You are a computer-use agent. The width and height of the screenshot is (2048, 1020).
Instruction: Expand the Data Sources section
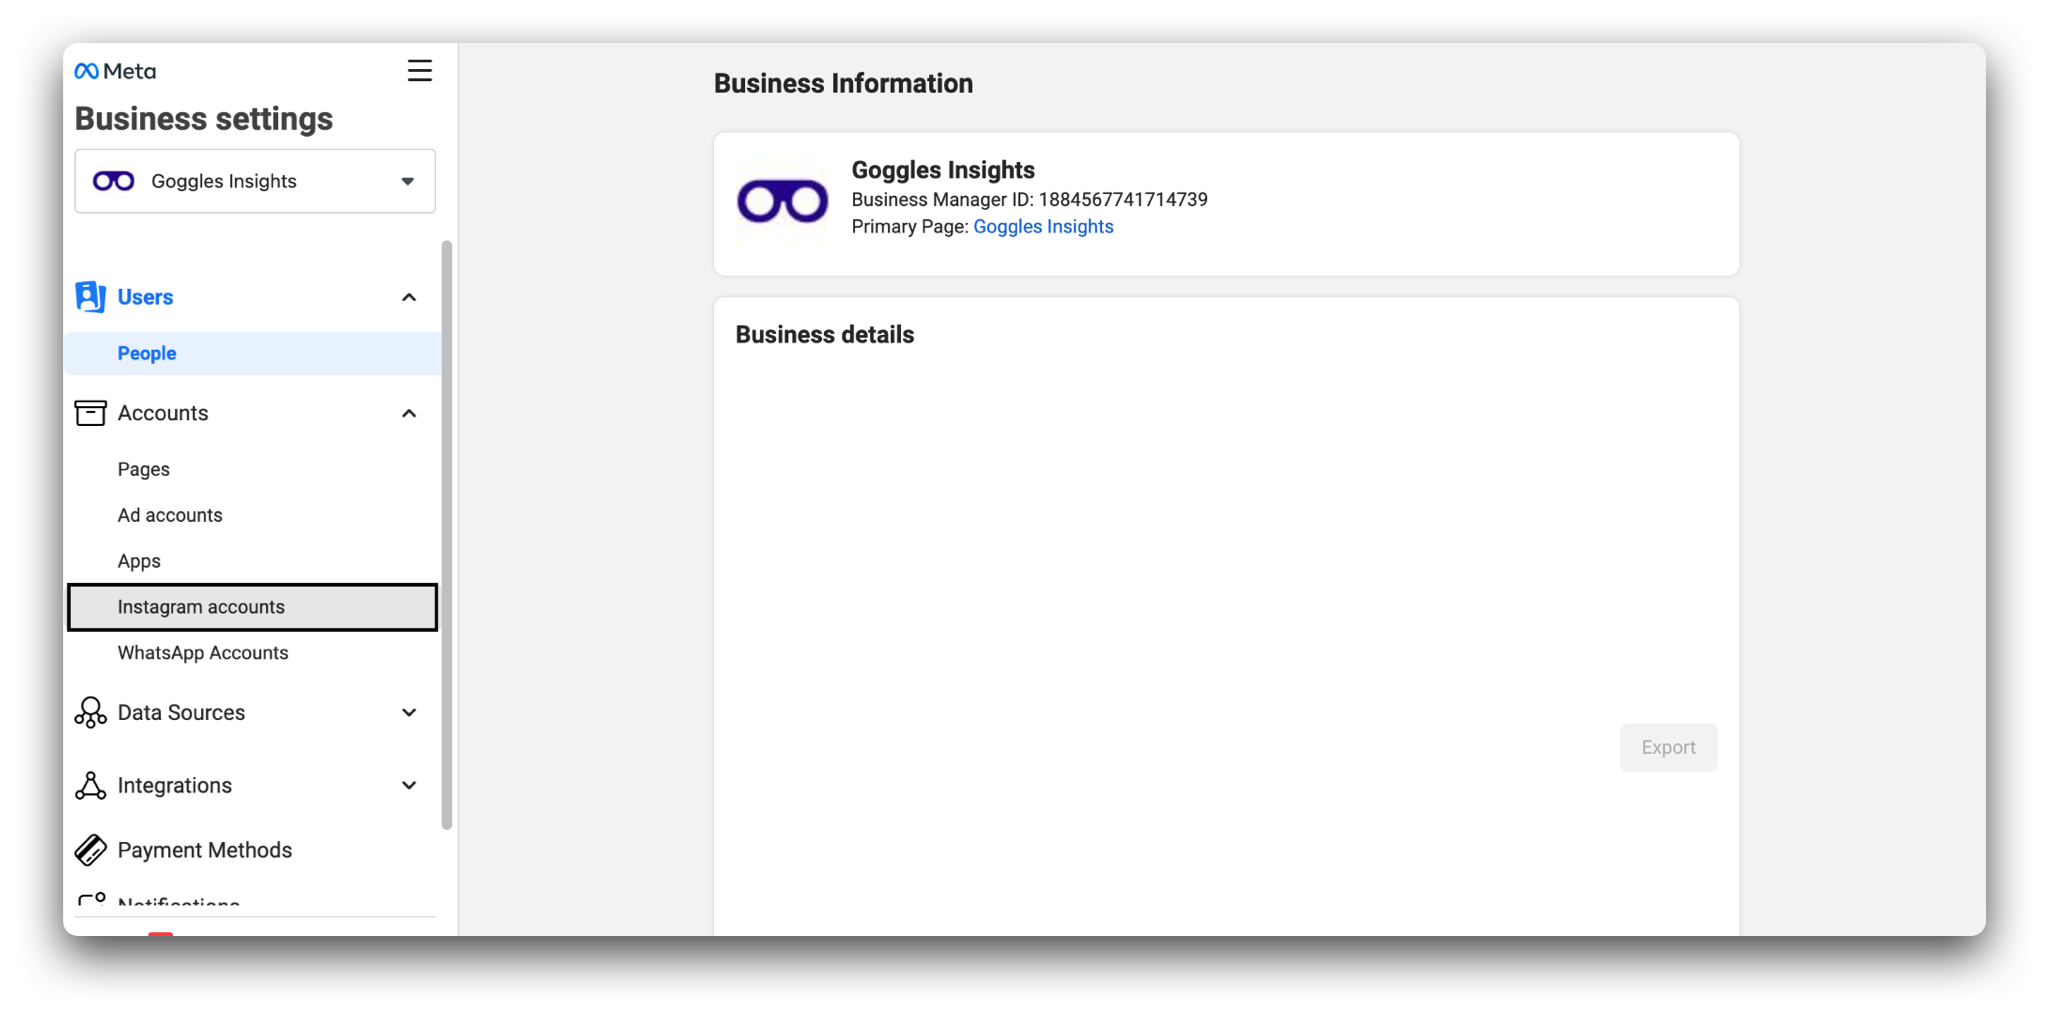(409, 713)
